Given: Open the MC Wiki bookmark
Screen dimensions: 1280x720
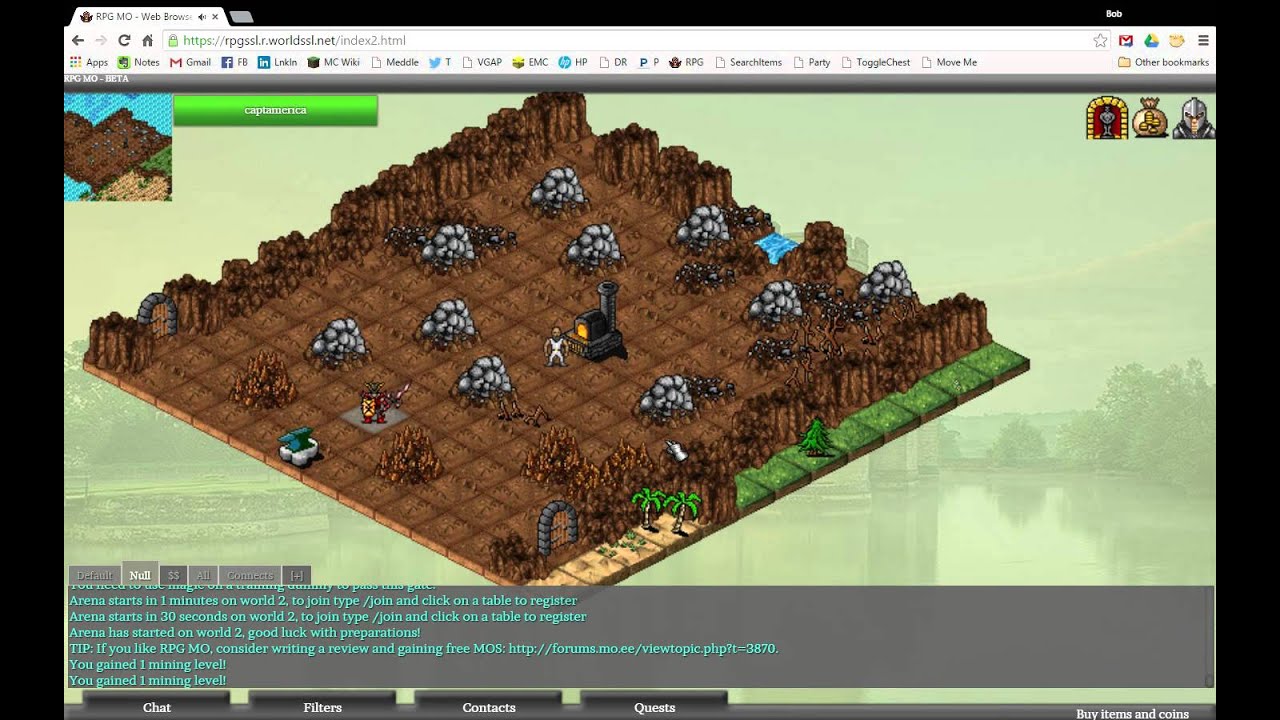Looking at the screenshot, I should coord(333,62).
